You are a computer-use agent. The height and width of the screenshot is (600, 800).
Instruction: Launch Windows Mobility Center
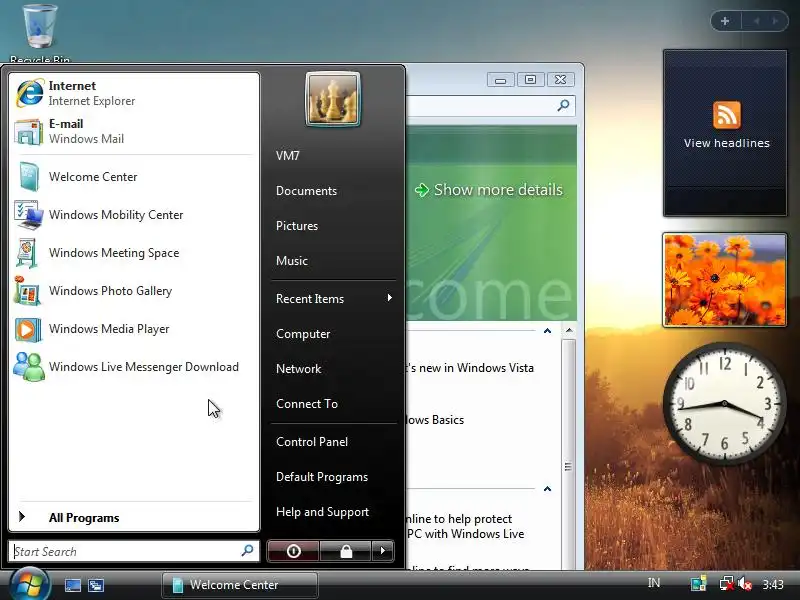[134, 215]
